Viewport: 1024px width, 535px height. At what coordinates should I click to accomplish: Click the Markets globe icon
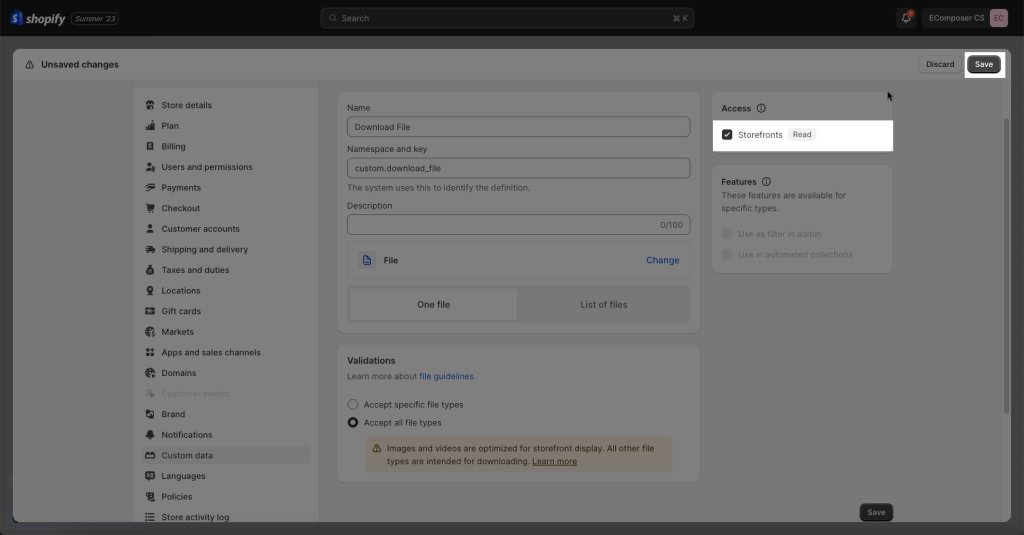pyautogui.click(x=150, y=332)
